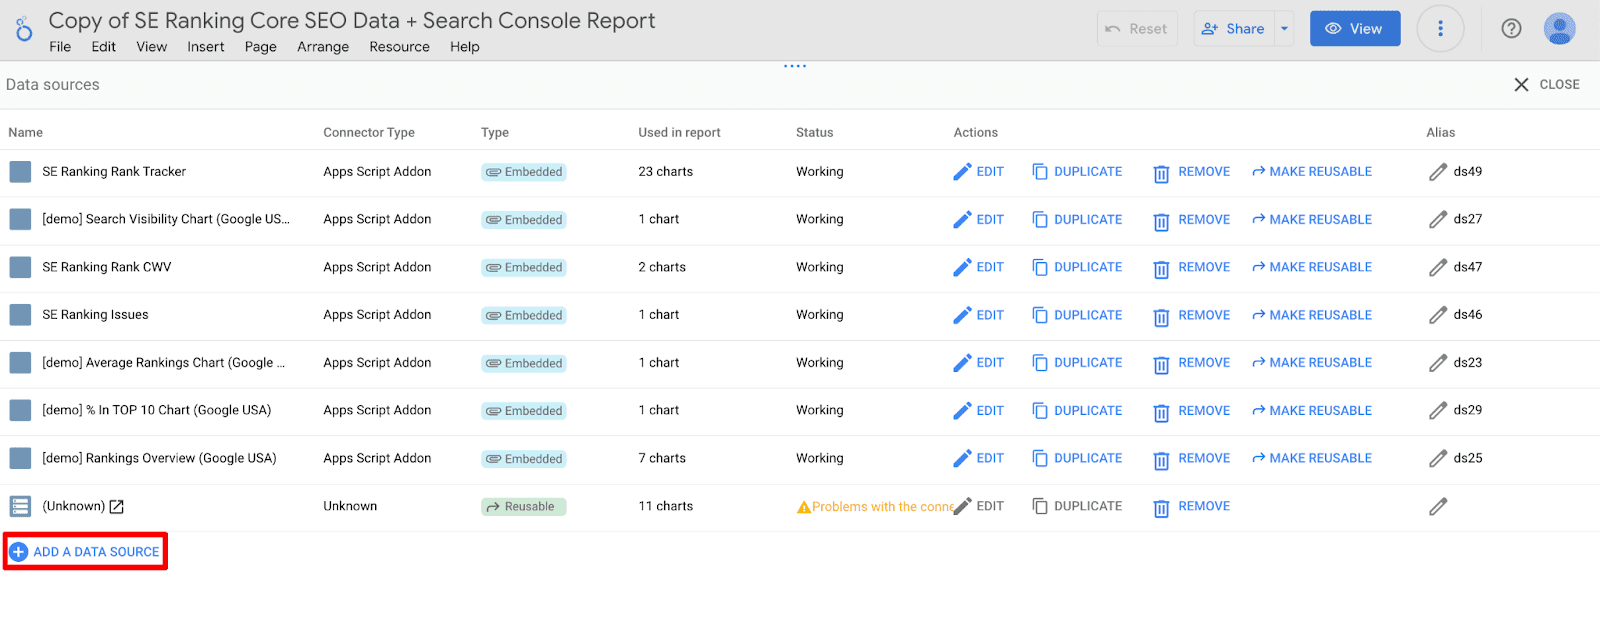Duplicate the SE Ranking Rank CWV source
Screen dimensions: 1600x630
[x=1077, y=267]
